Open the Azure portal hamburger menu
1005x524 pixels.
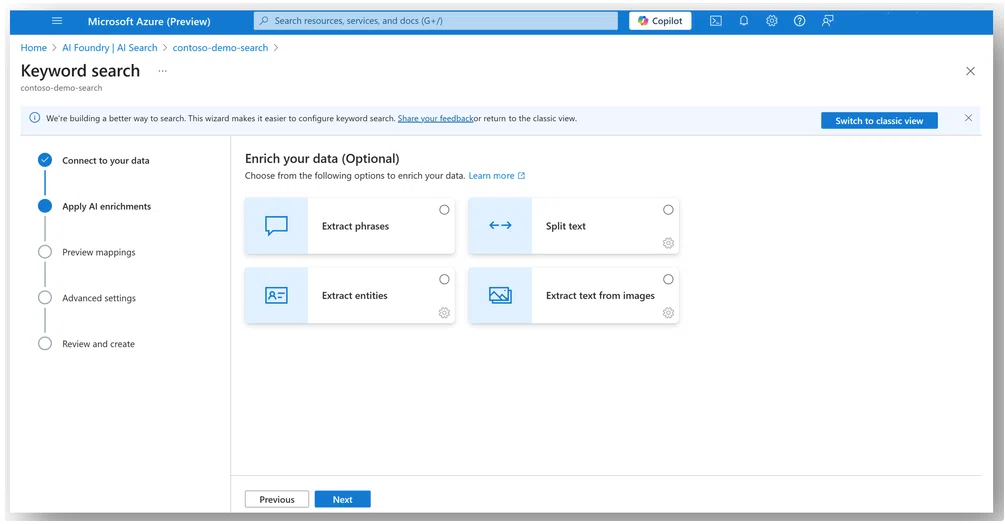[x=57, y=20]
